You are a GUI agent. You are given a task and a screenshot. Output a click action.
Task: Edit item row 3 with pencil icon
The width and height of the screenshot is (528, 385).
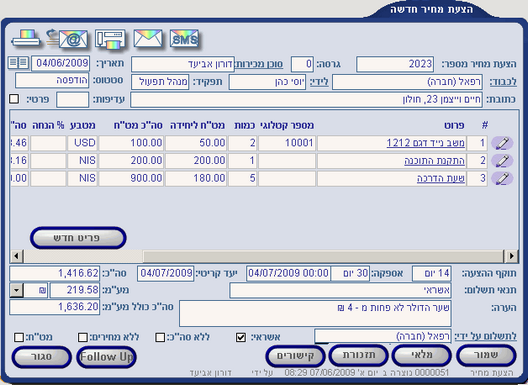(502, 178)
